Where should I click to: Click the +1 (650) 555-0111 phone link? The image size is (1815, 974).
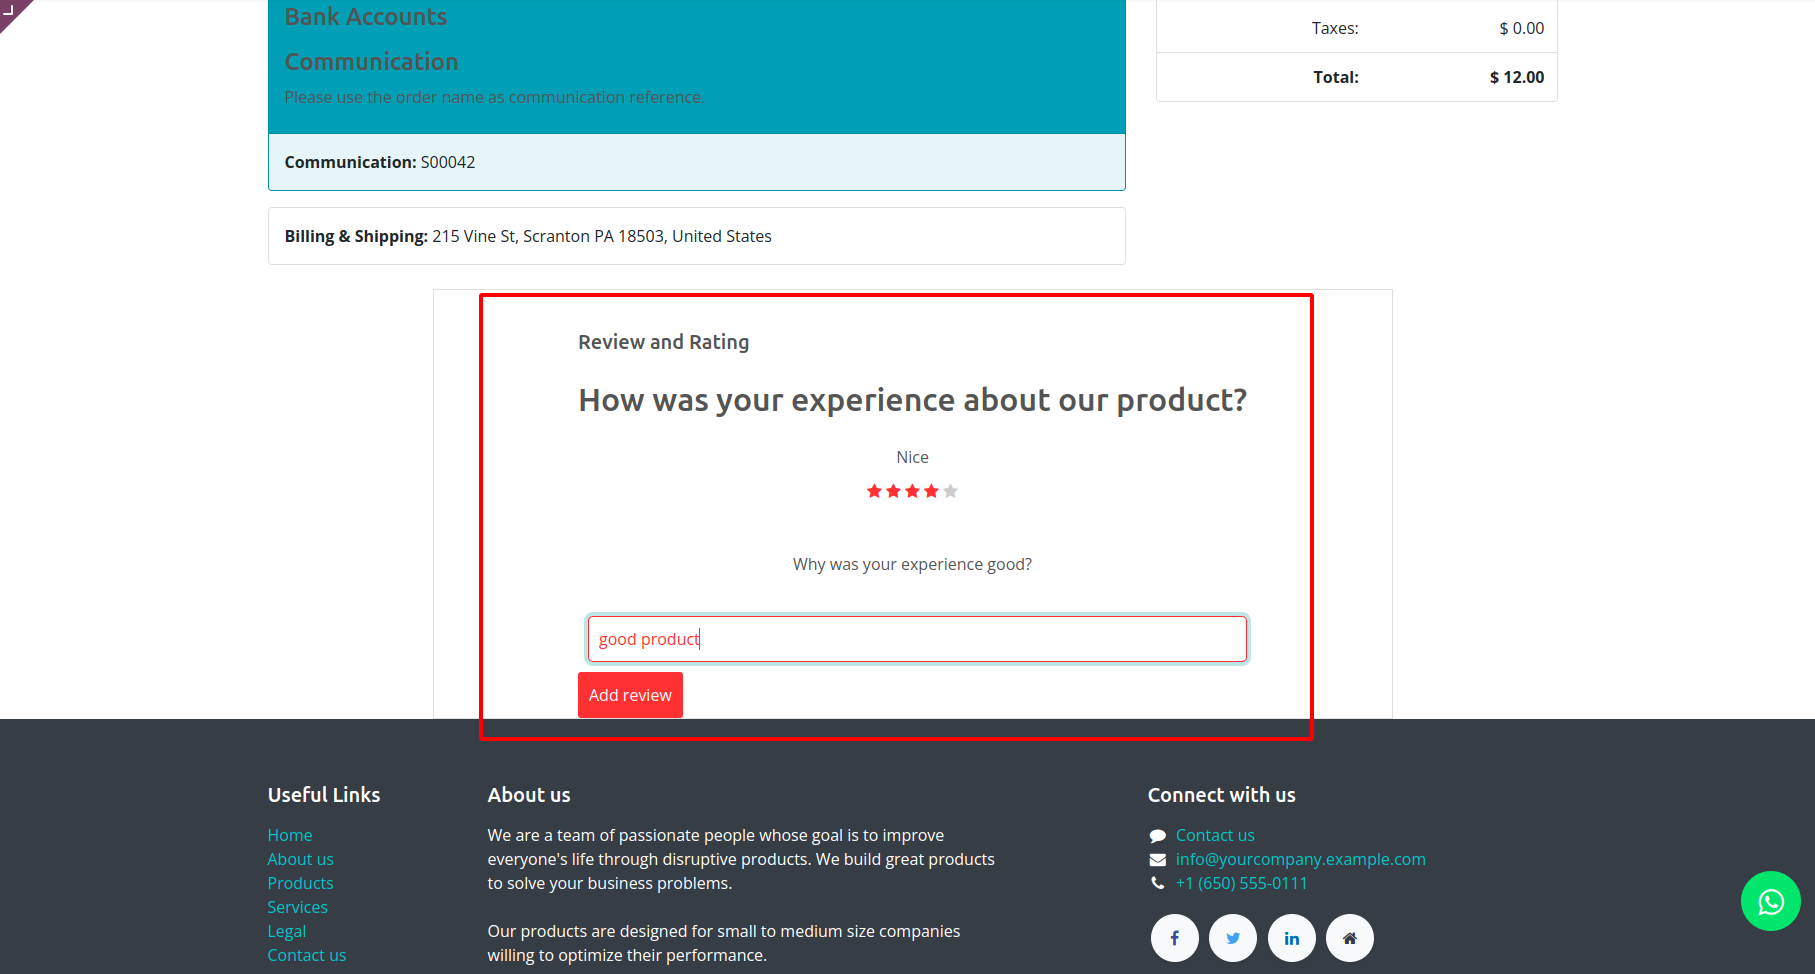(x=1241, y=883)
